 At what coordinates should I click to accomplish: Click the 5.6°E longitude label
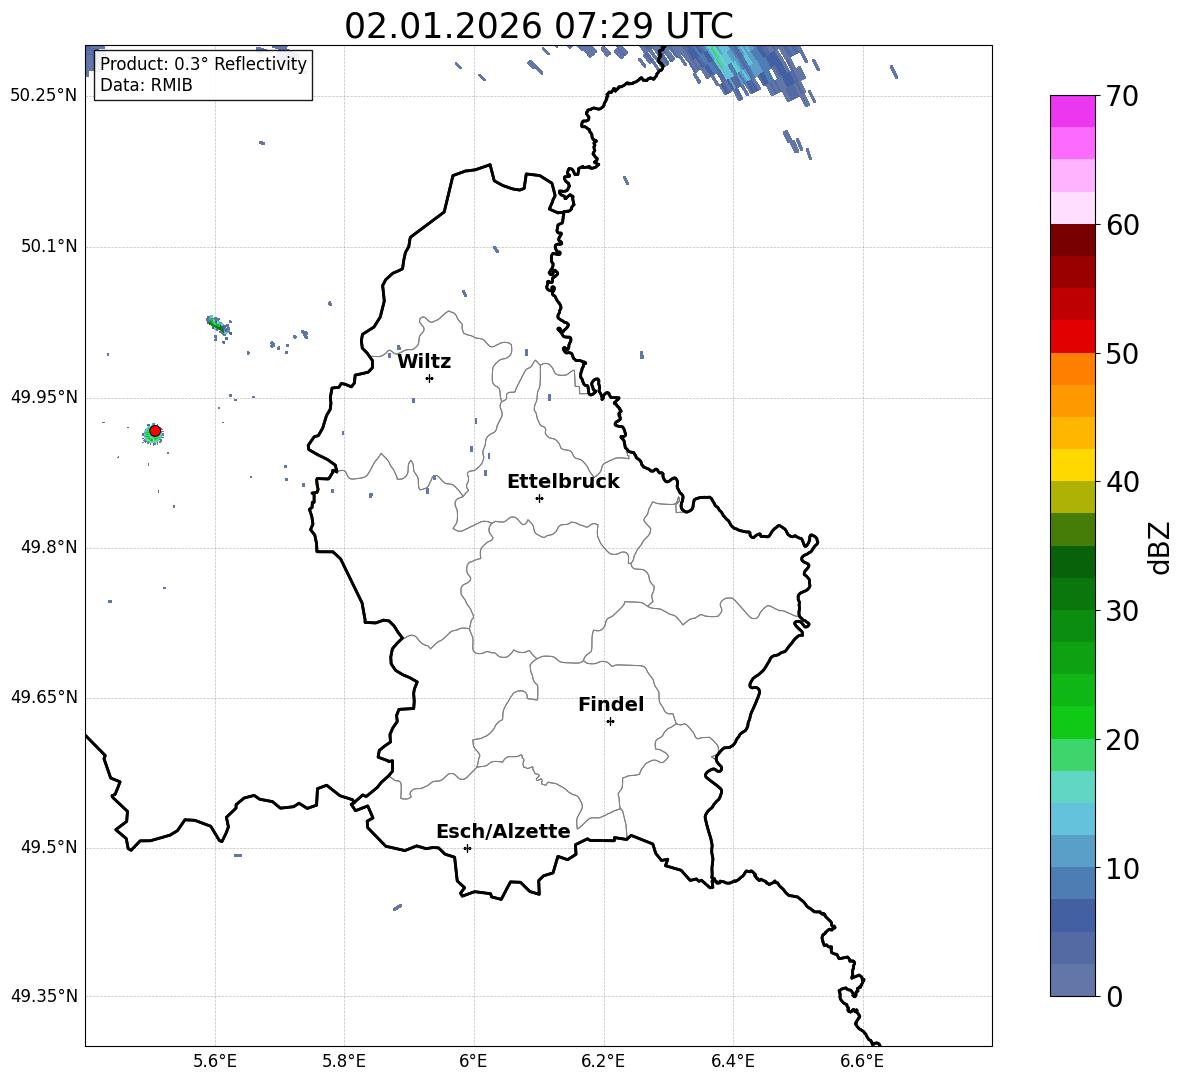click(215, 1062)
